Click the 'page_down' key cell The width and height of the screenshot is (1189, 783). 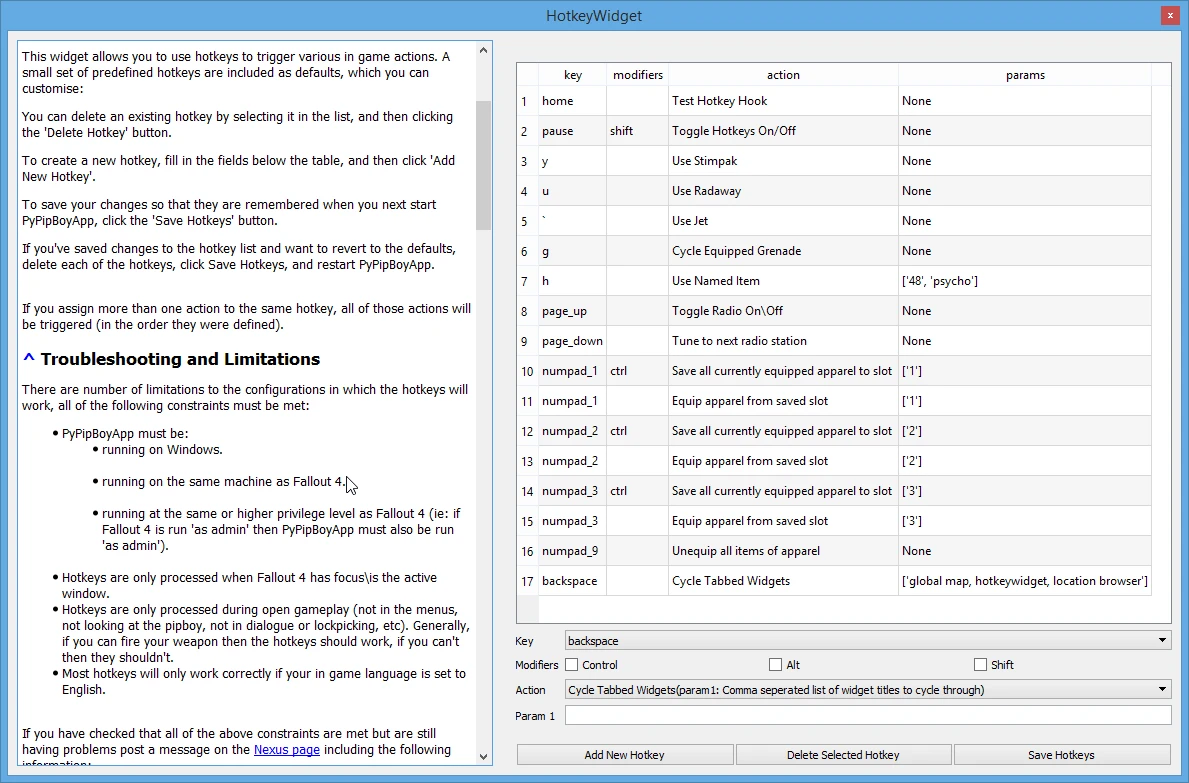click(x=573, y=341)
